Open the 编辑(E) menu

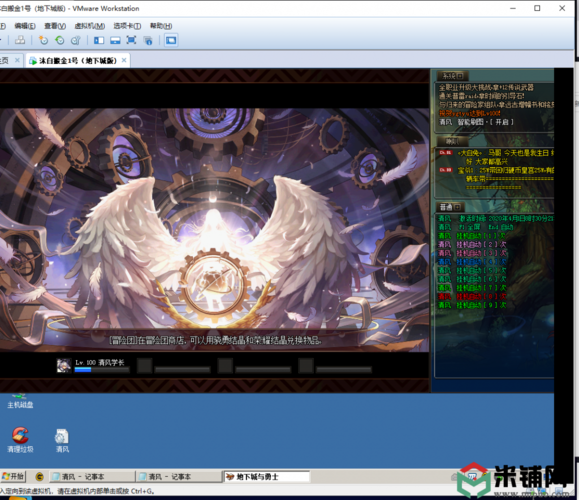[25, 26]
